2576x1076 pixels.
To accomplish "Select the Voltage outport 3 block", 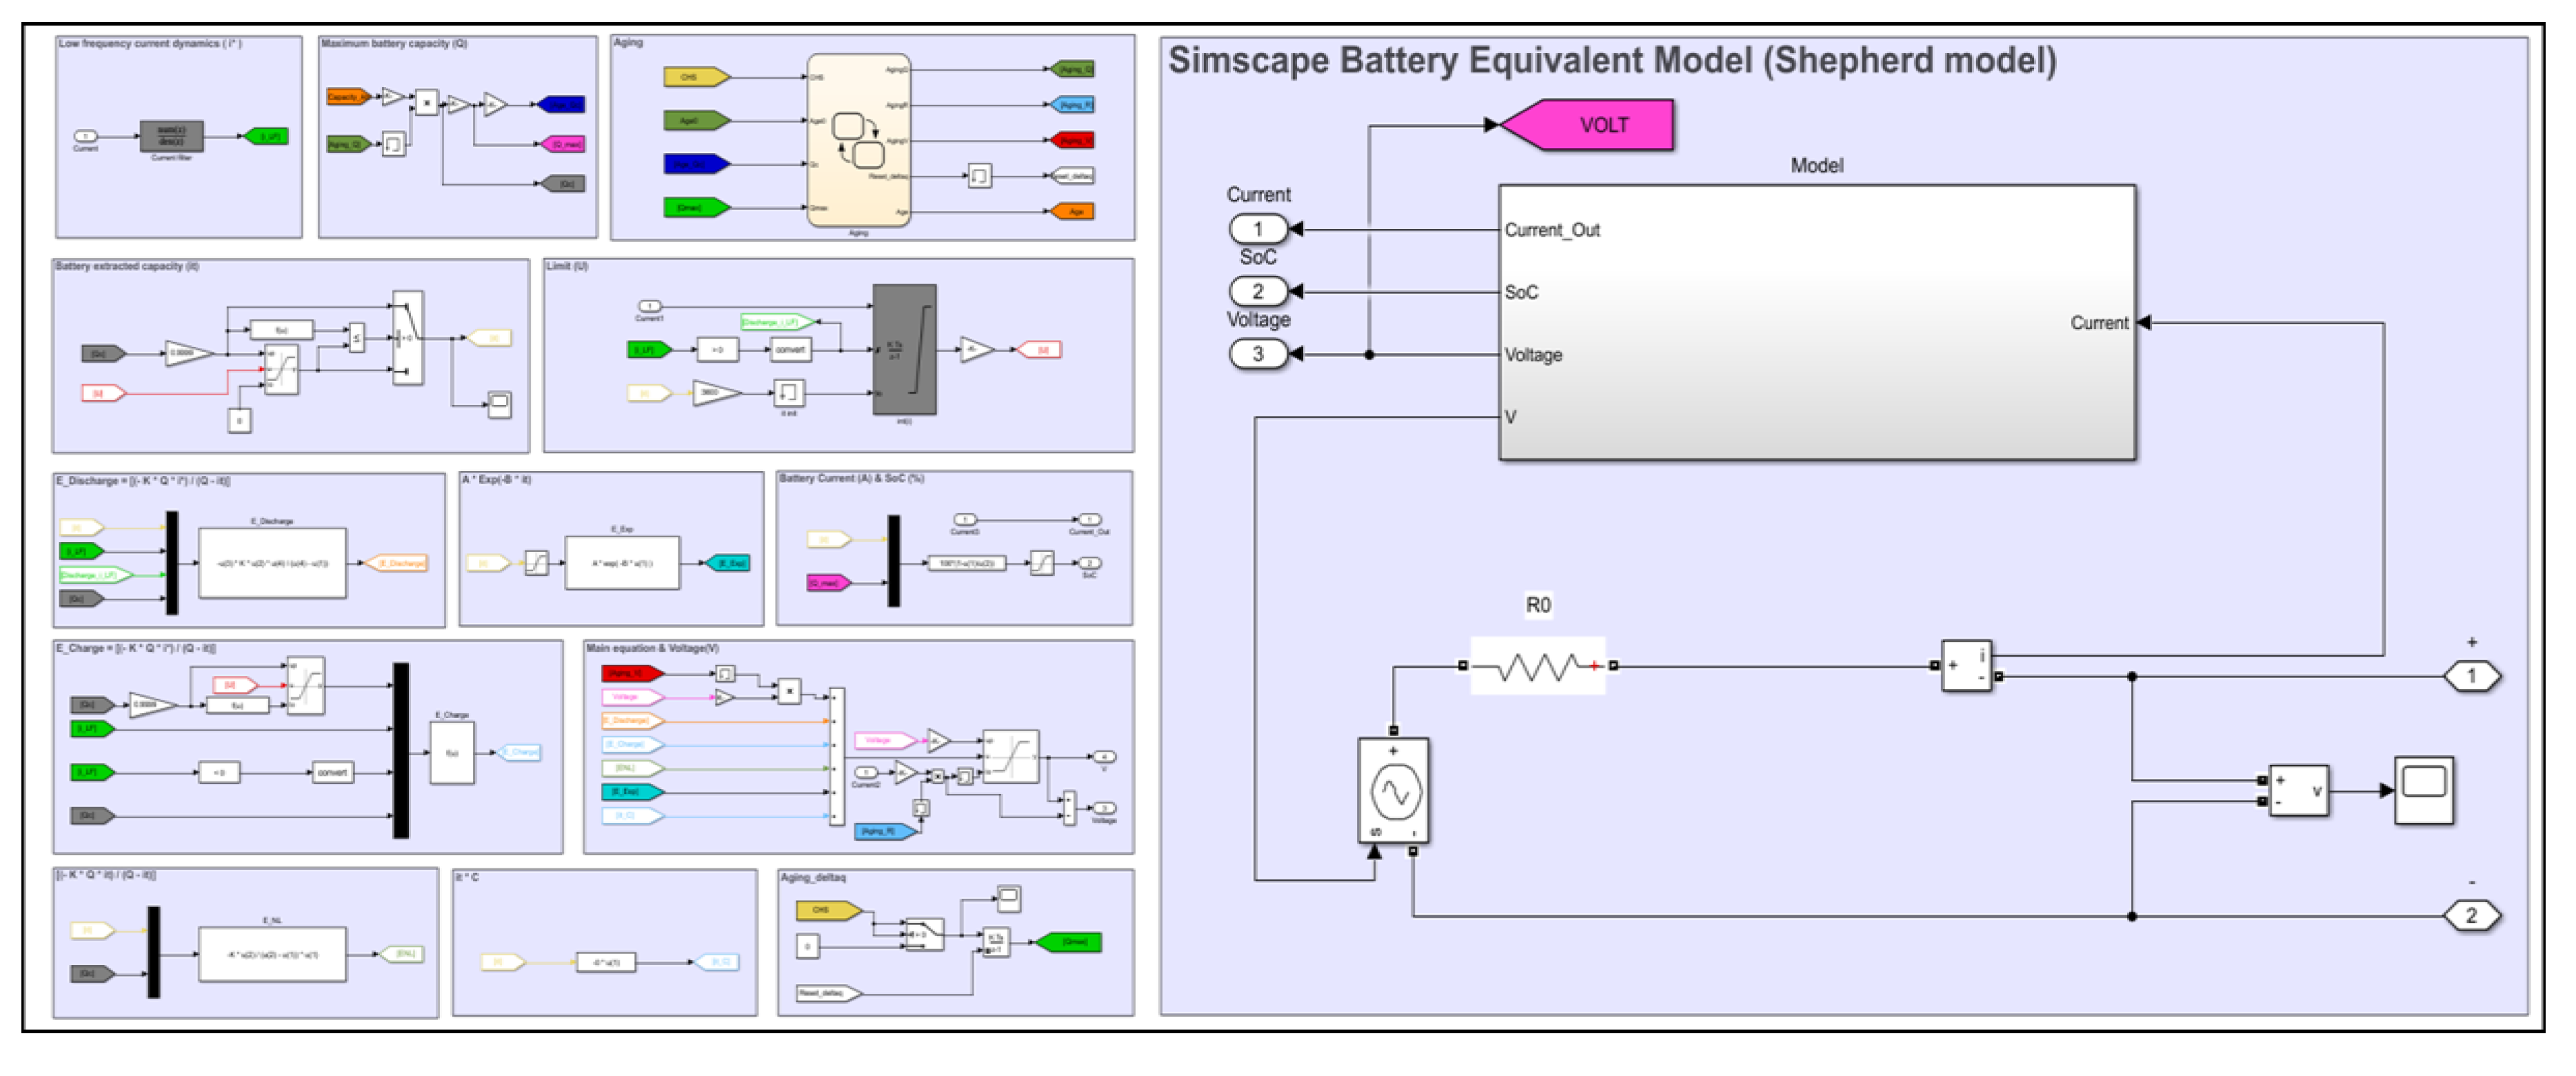I will click(1256, 354).
